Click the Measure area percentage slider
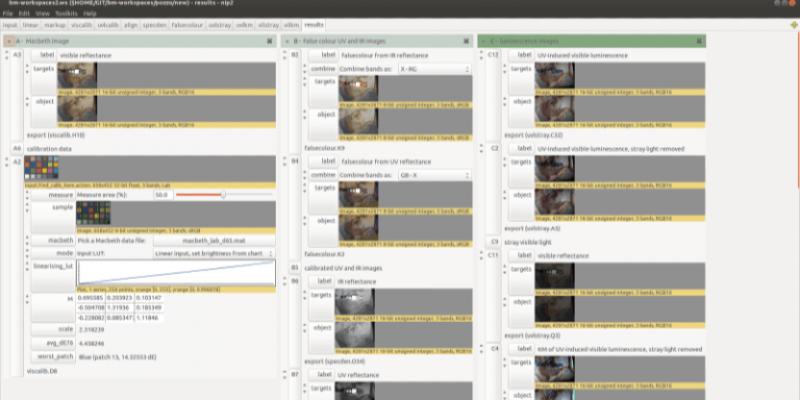This screenshot has height=400, width=800. (225, 195)
